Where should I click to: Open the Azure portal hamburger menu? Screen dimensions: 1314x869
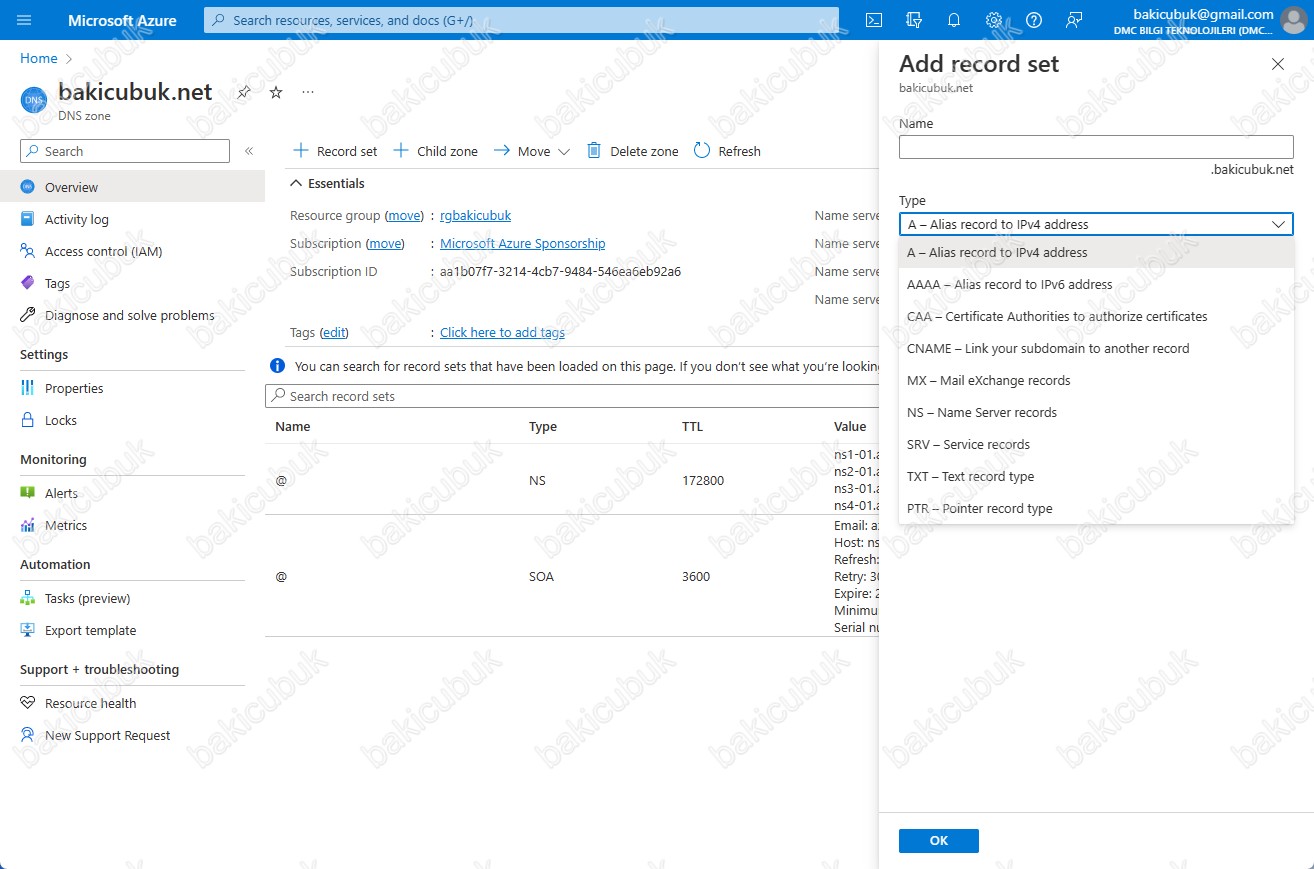coord(24,20)
